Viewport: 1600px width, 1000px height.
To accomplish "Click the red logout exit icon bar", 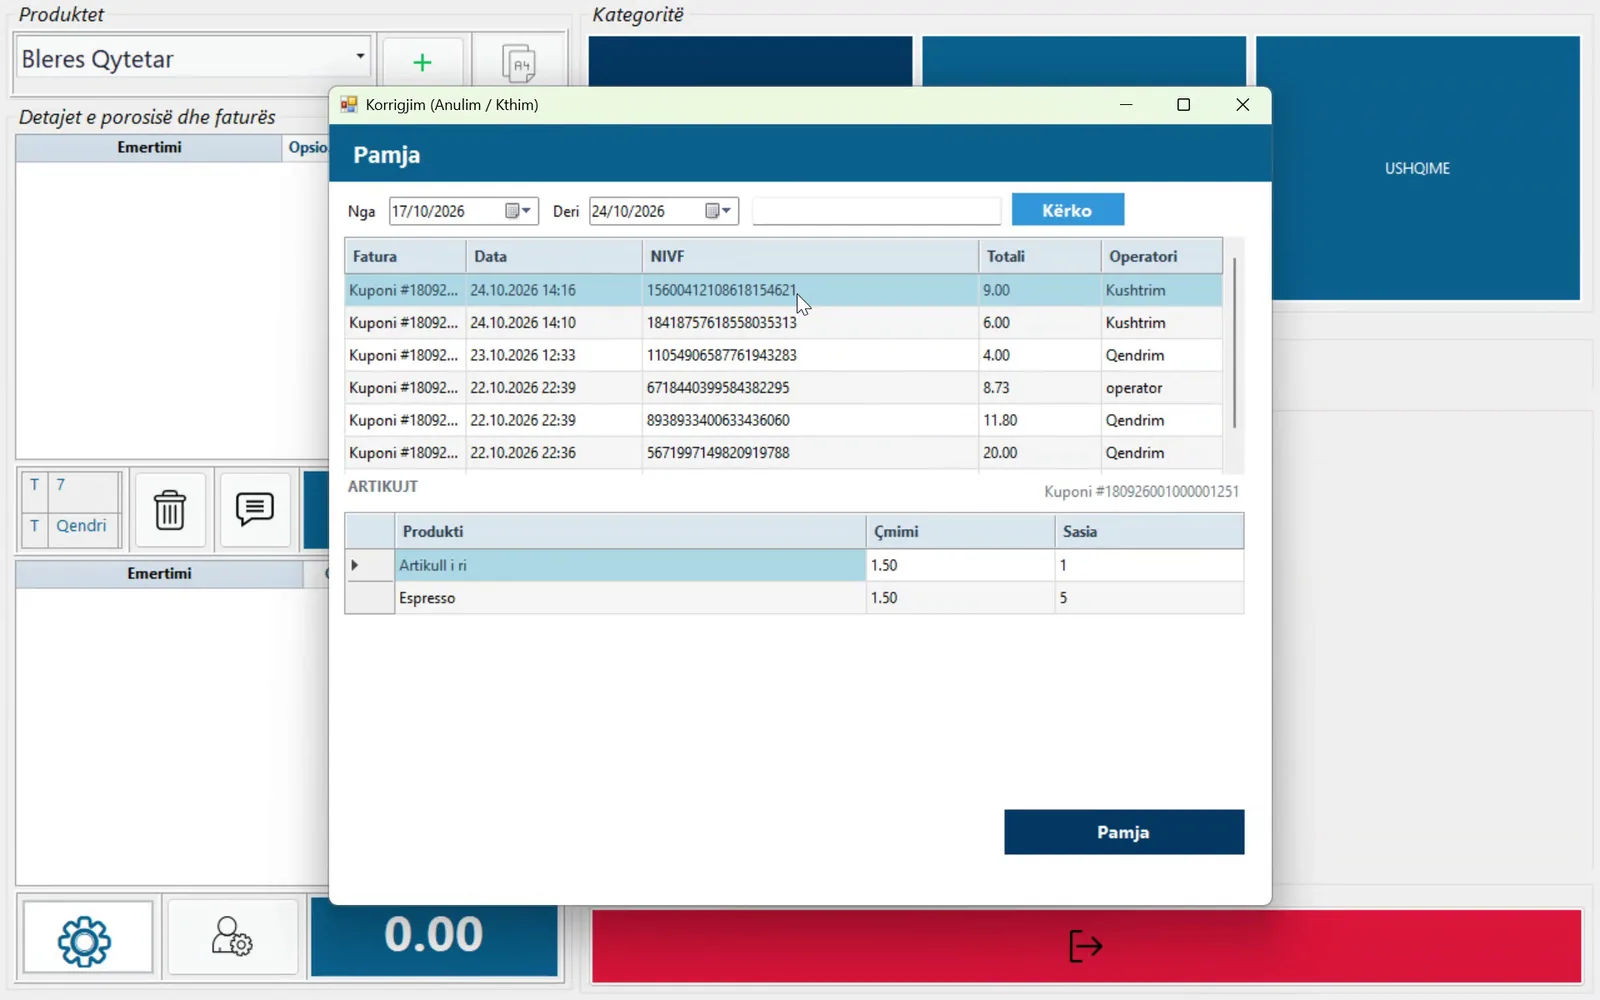I will point(1086,945).
